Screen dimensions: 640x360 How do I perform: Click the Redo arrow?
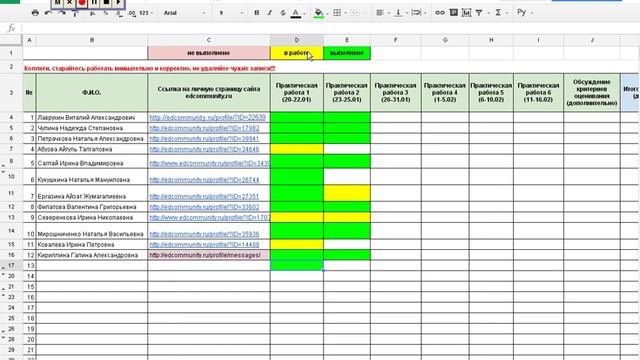(x=62, y=13)
